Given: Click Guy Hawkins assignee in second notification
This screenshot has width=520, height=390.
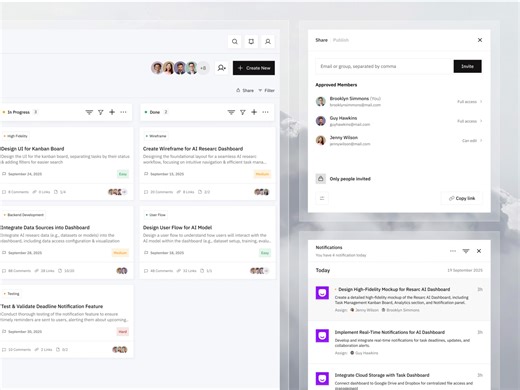Looking at the screenshot, I should 364,353.
